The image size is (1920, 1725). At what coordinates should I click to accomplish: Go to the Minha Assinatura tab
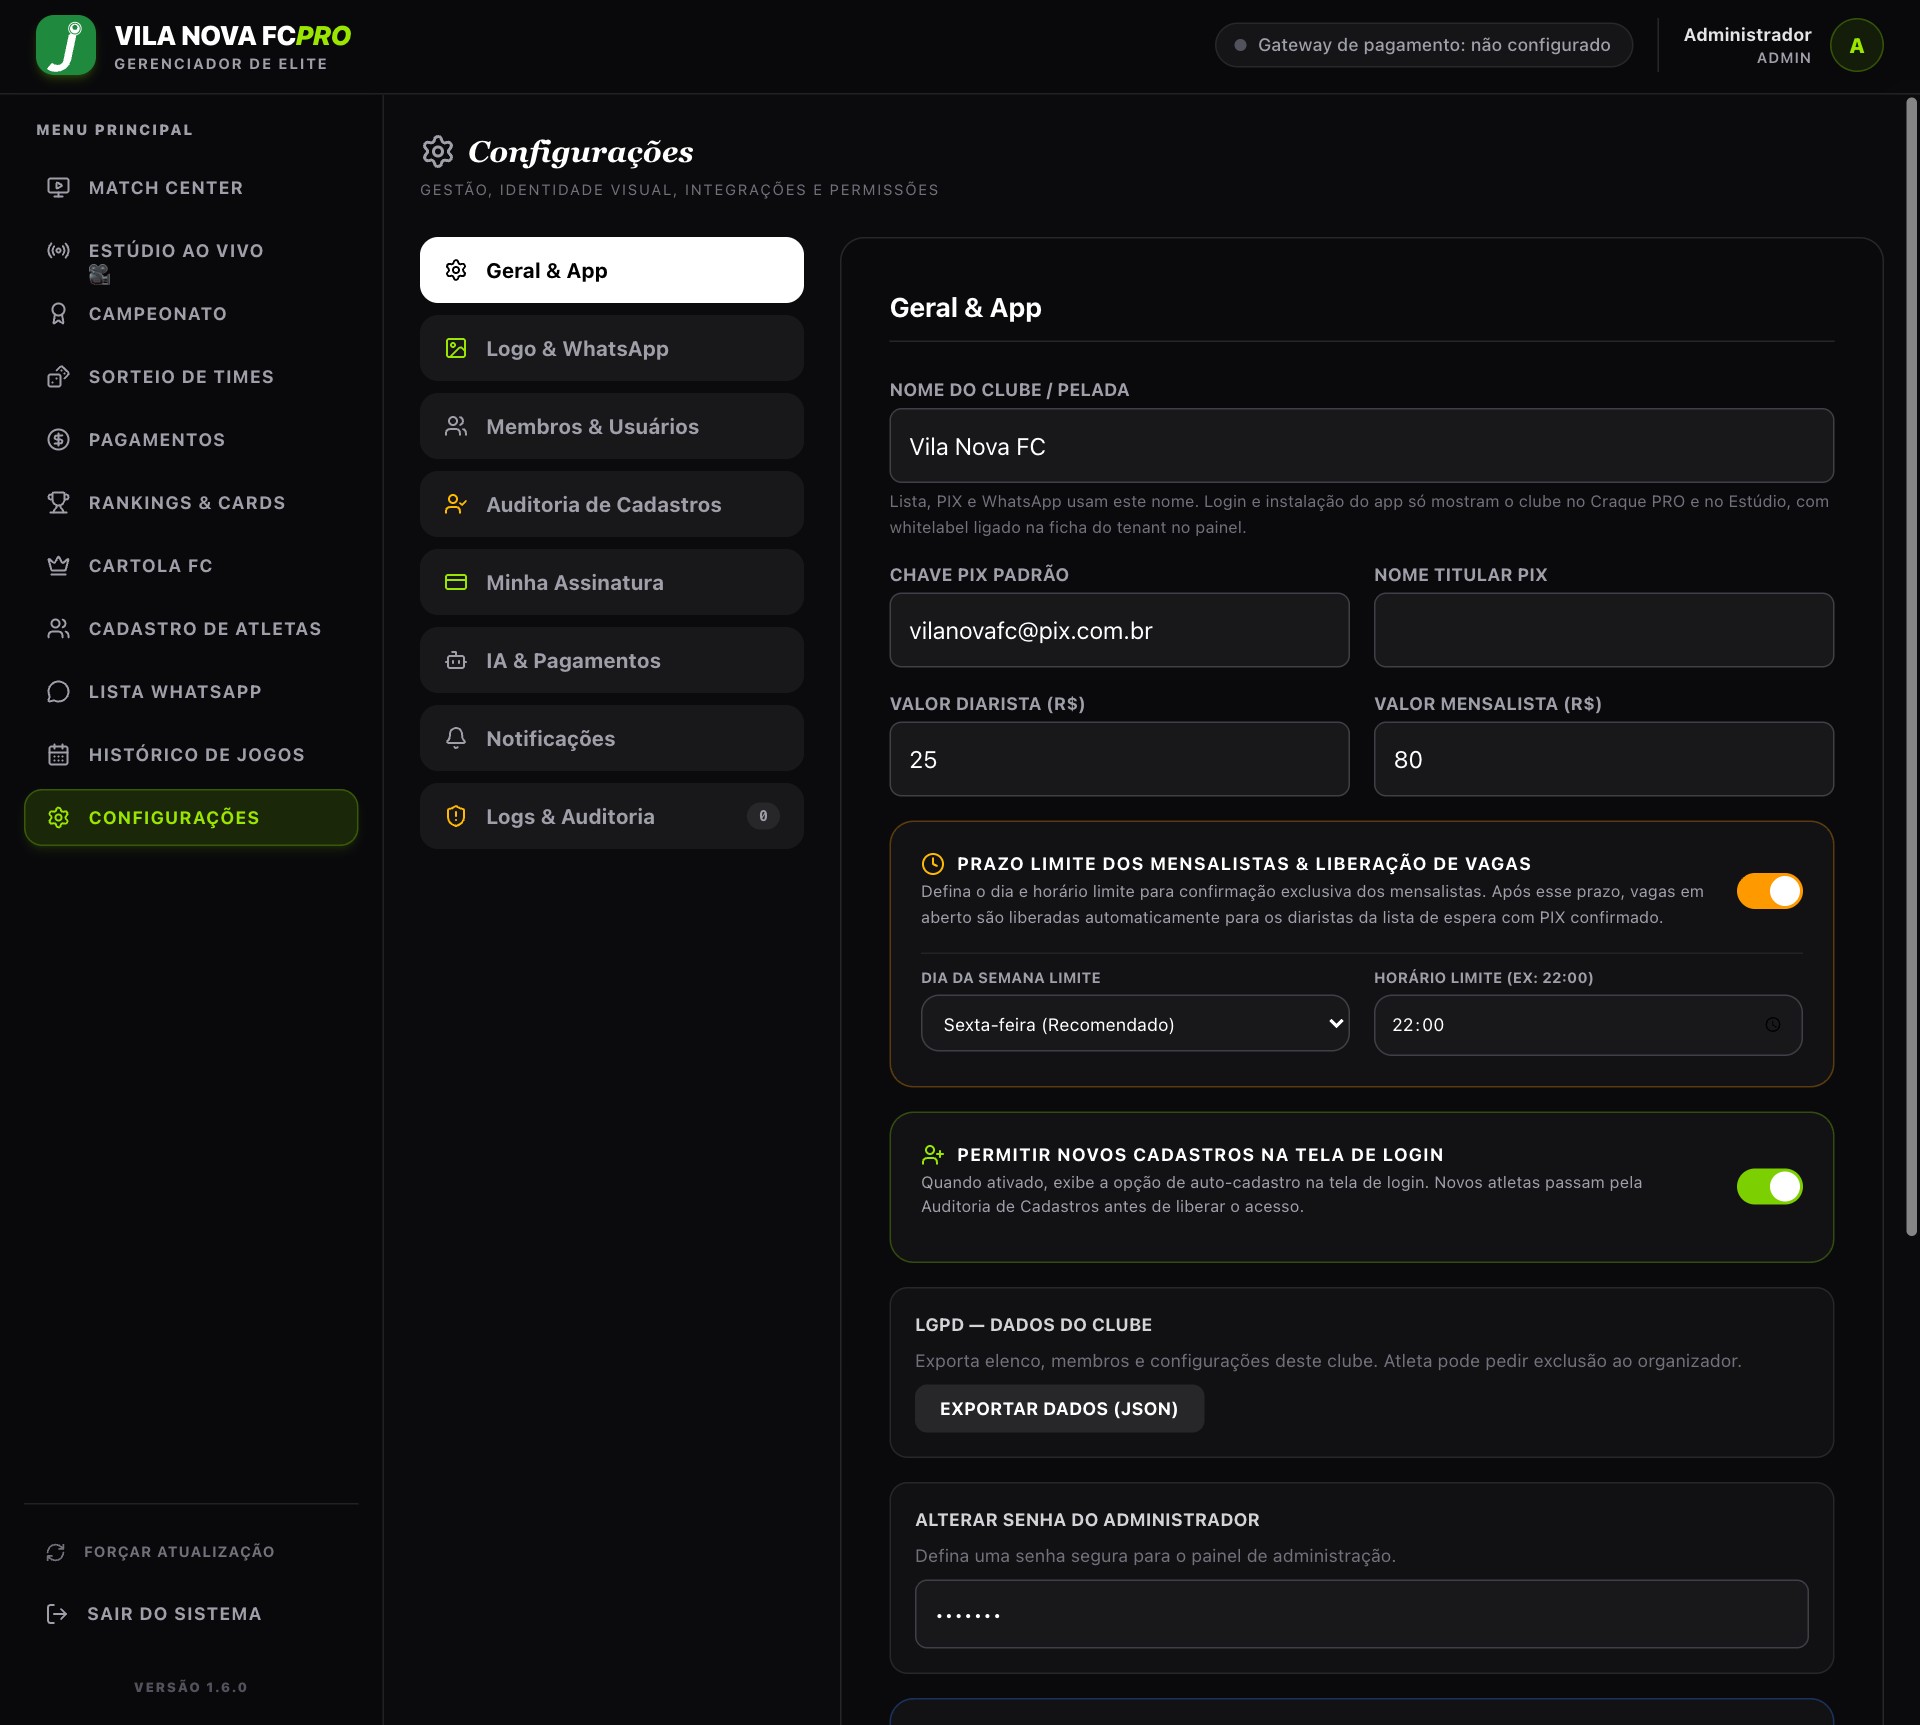(611, 582)
